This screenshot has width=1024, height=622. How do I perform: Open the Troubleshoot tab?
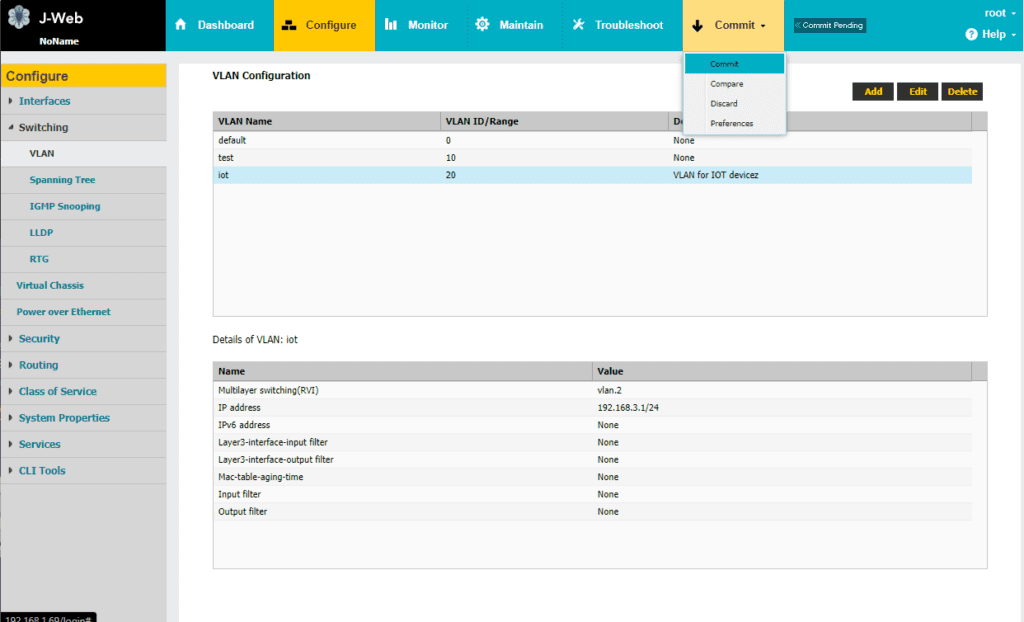click(x=622, y=25)
